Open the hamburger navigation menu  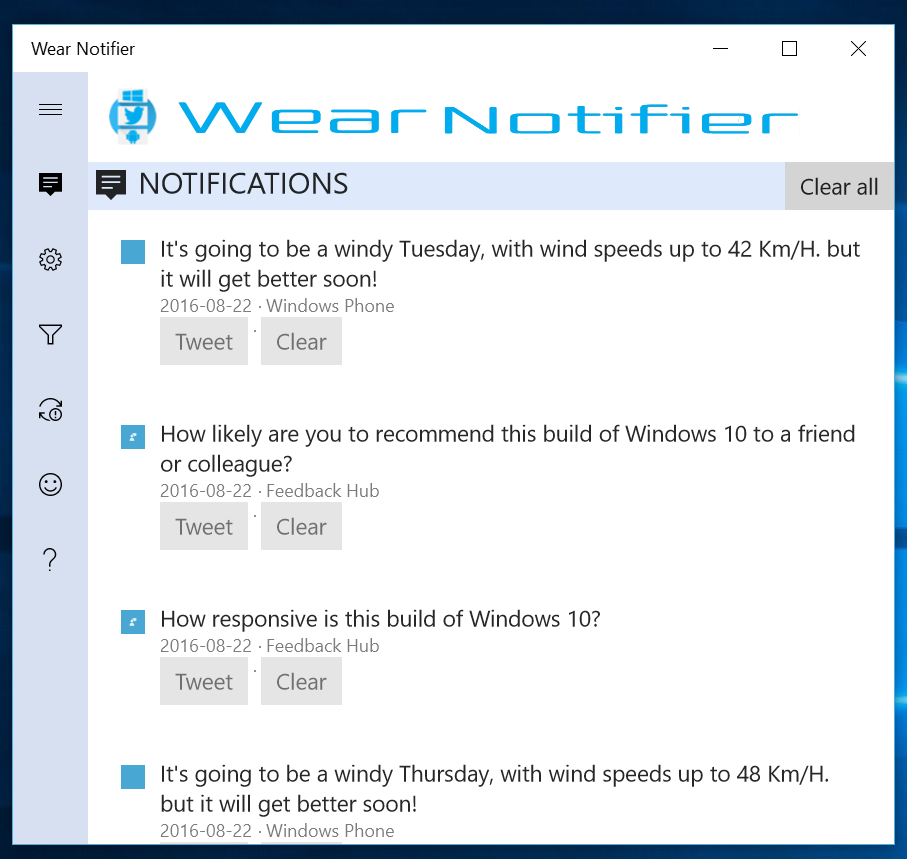(50, 109)
